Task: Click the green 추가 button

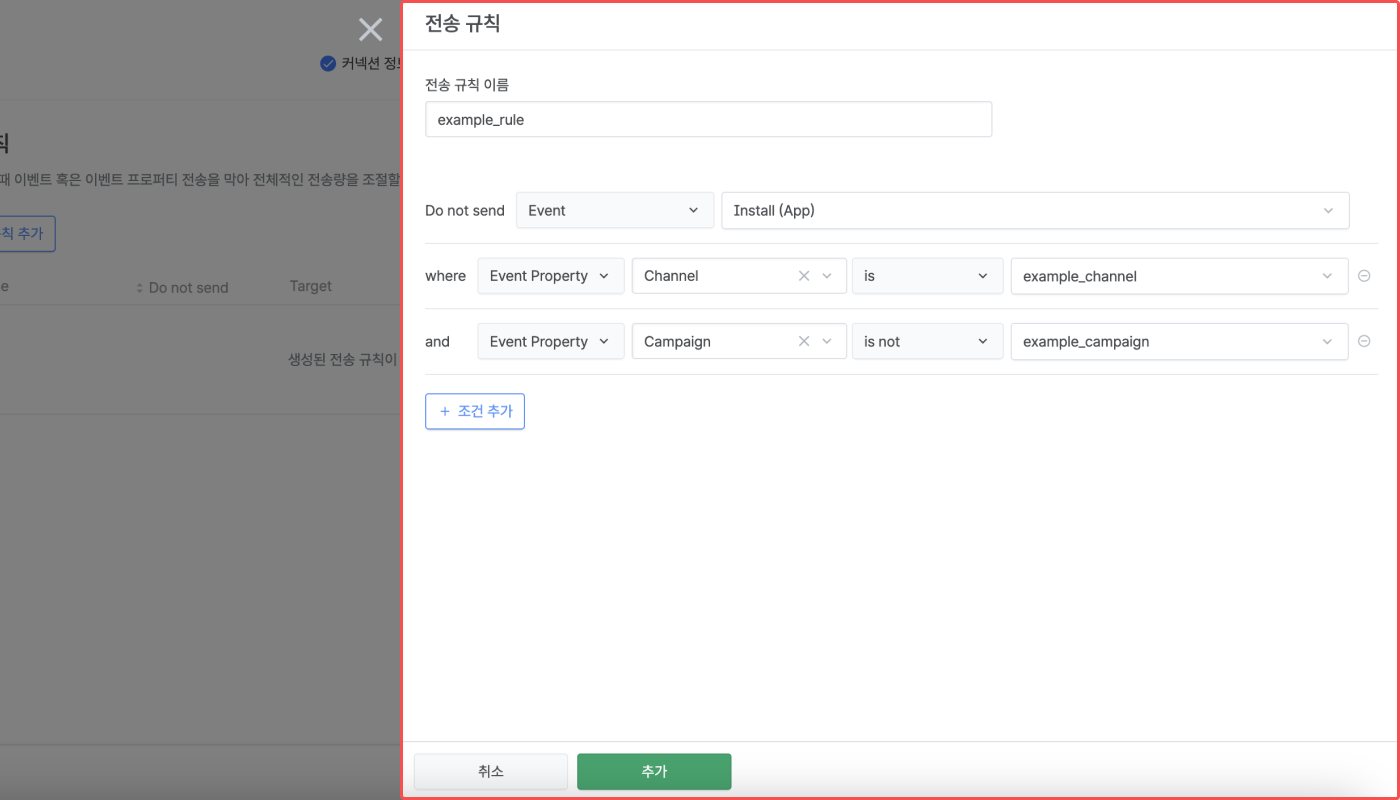Action: tap(654, 772)
